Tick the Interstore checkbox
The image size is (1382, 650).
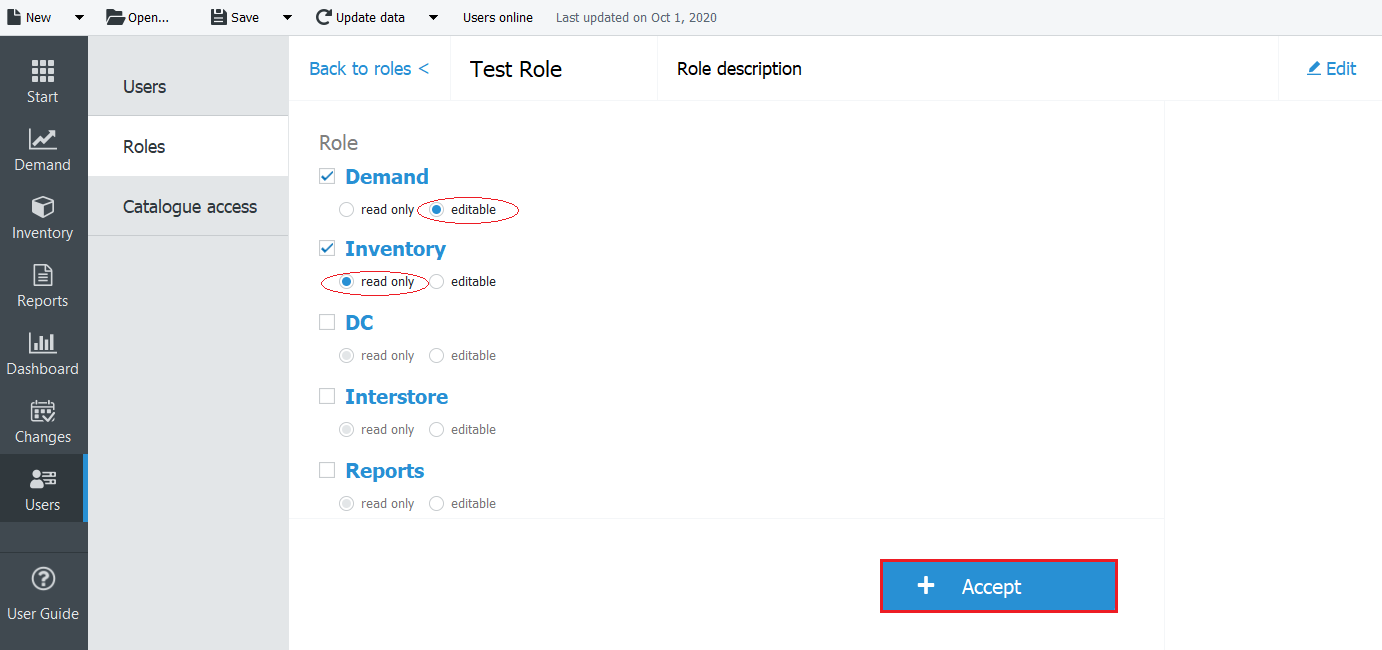pos(327,396)
